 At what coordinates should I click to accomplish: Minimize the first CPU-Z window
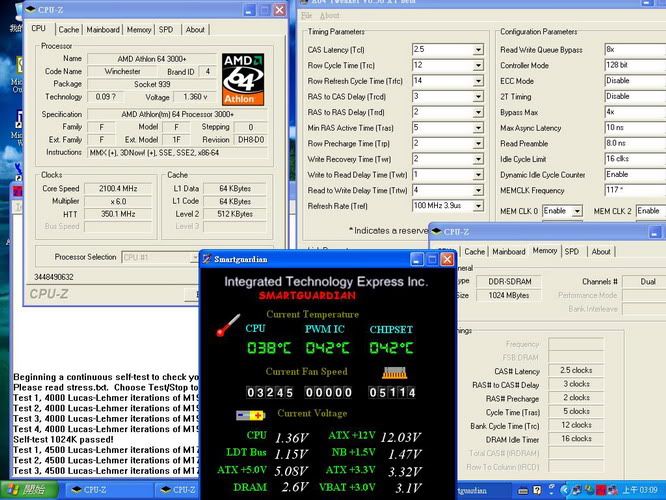(249, 10)
